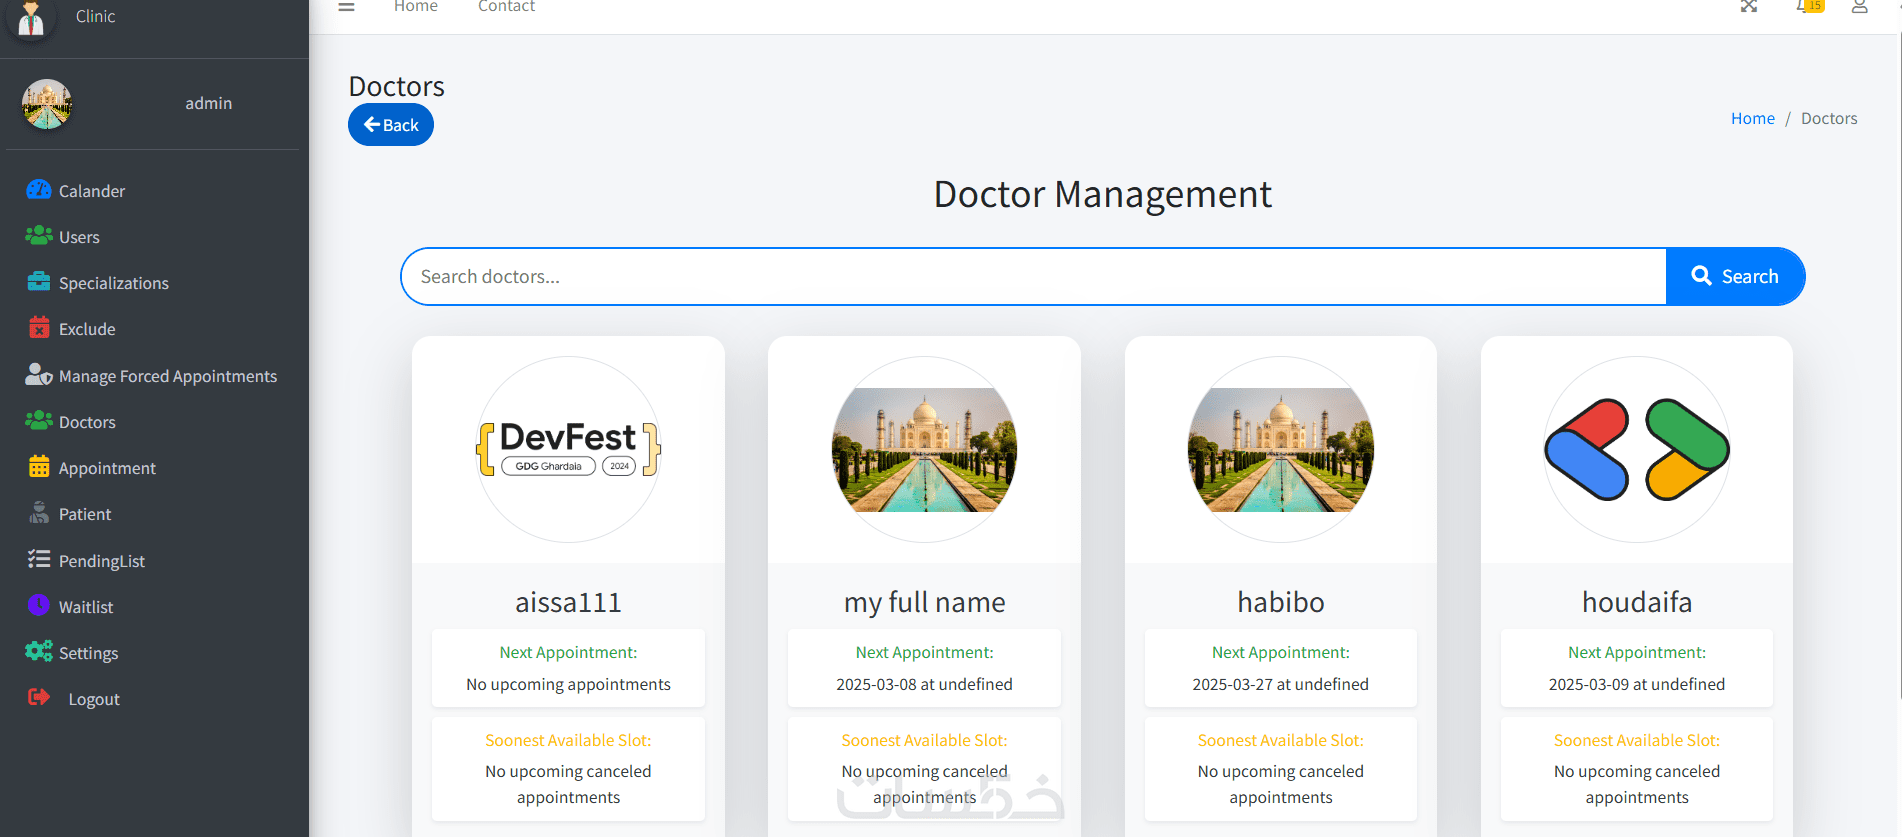Viewport: 1902px width, 837px height.
Task: Focus the Search doctors input field
Action: pyautogui.click(x=1032, y=276)
